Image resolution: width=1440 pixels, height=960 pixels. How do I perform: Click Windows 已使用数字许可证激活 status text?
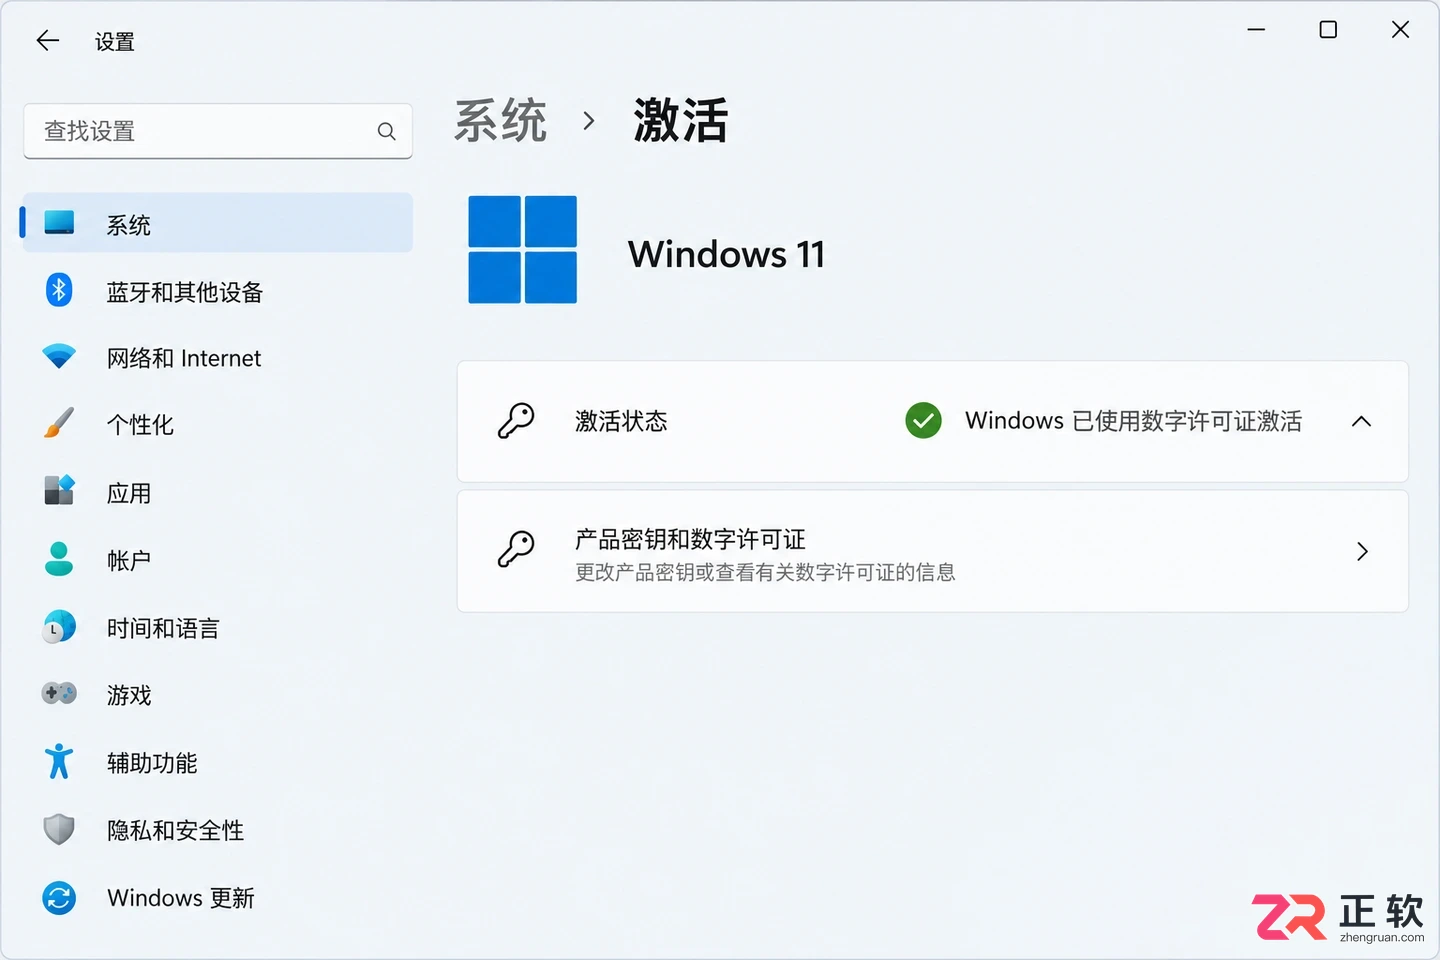pyautogui.click(x=1133, y=421)
